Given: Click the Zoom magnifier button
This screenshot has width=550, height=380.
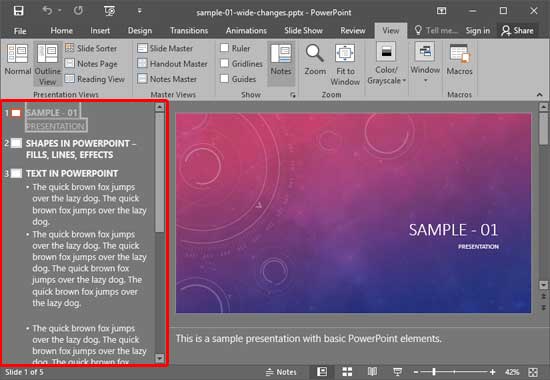Looking at the screenshot, I should point(315,60).
